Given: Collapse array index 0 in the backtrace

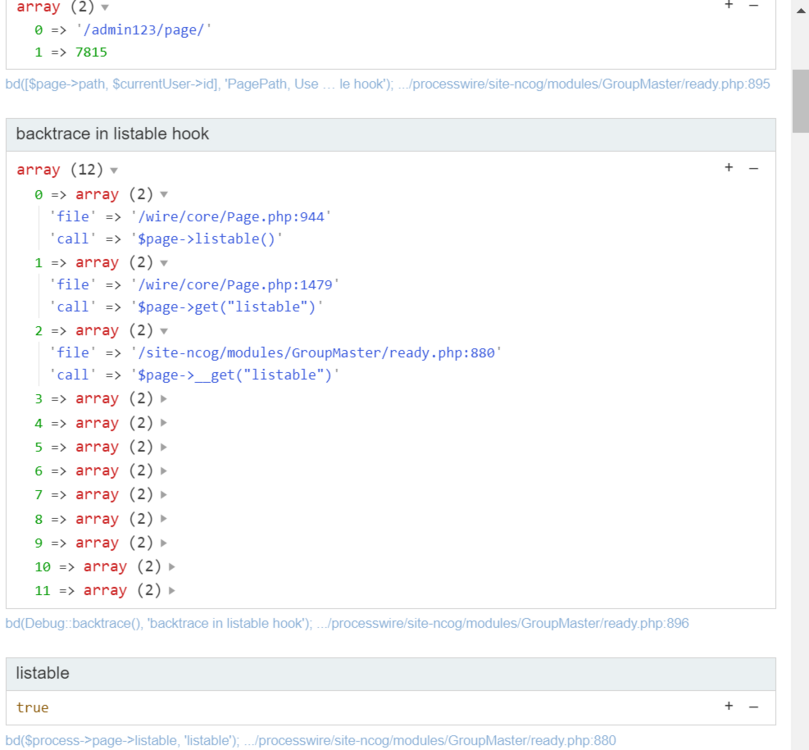Looking at the screenshot, I should tap(163, 194).
